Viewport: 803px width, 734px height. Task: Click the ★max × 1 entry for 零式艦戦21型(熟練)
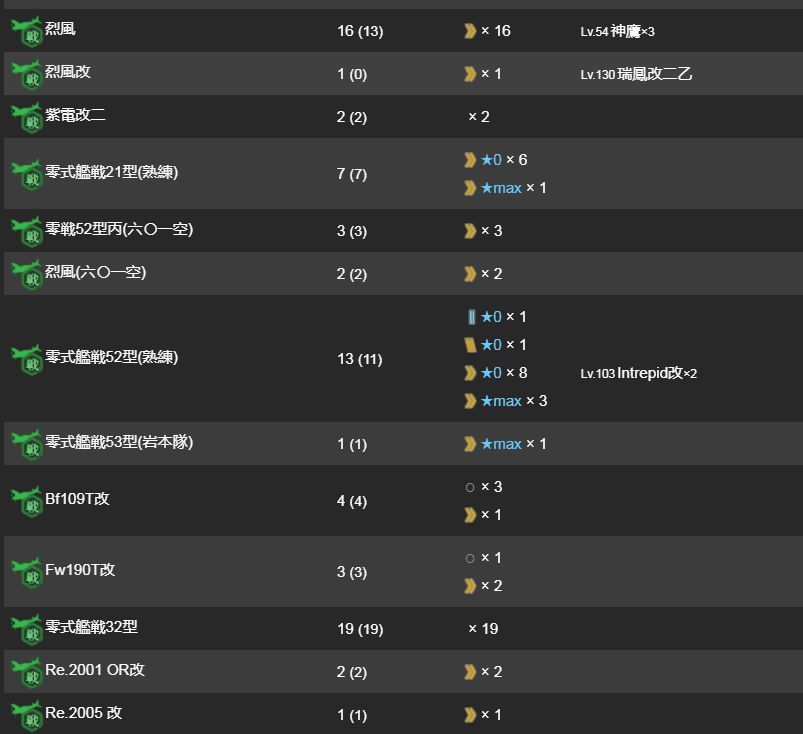pyautogui.click(x=514, y=188)
